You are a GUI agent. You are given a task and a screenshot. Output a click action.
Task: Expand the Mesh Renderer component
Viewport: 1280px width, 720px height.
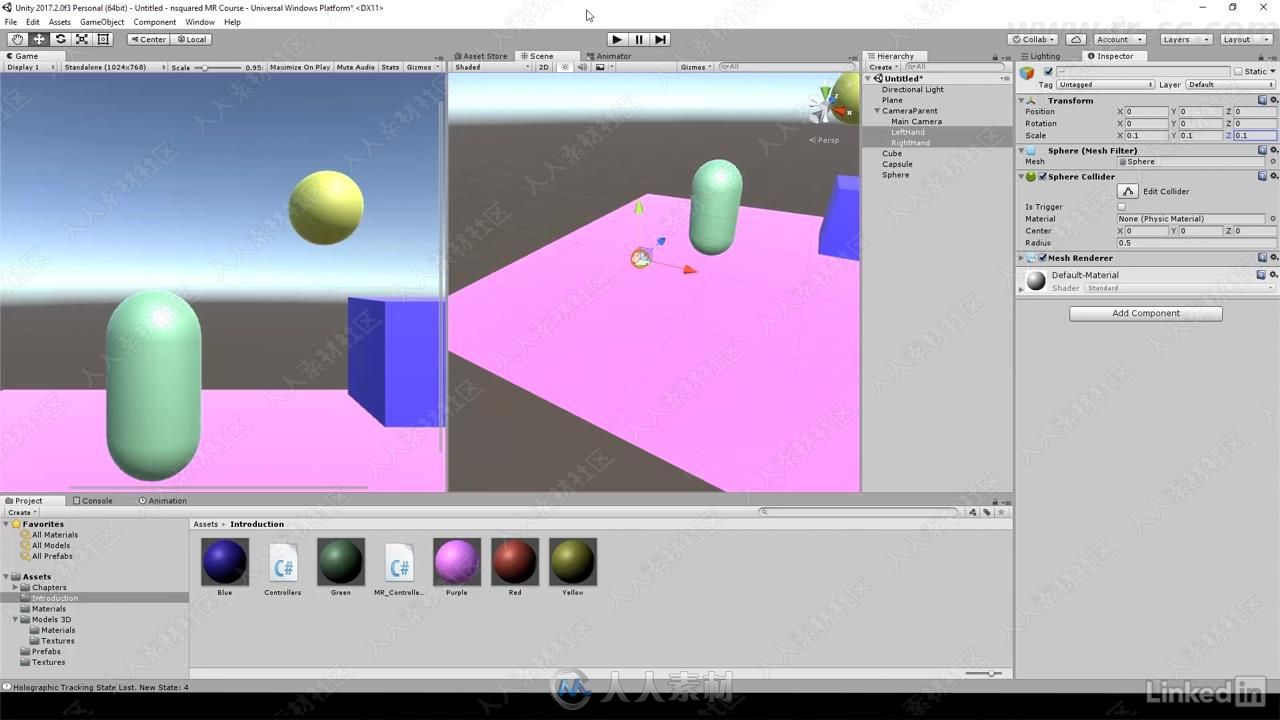click(1021, 258)
